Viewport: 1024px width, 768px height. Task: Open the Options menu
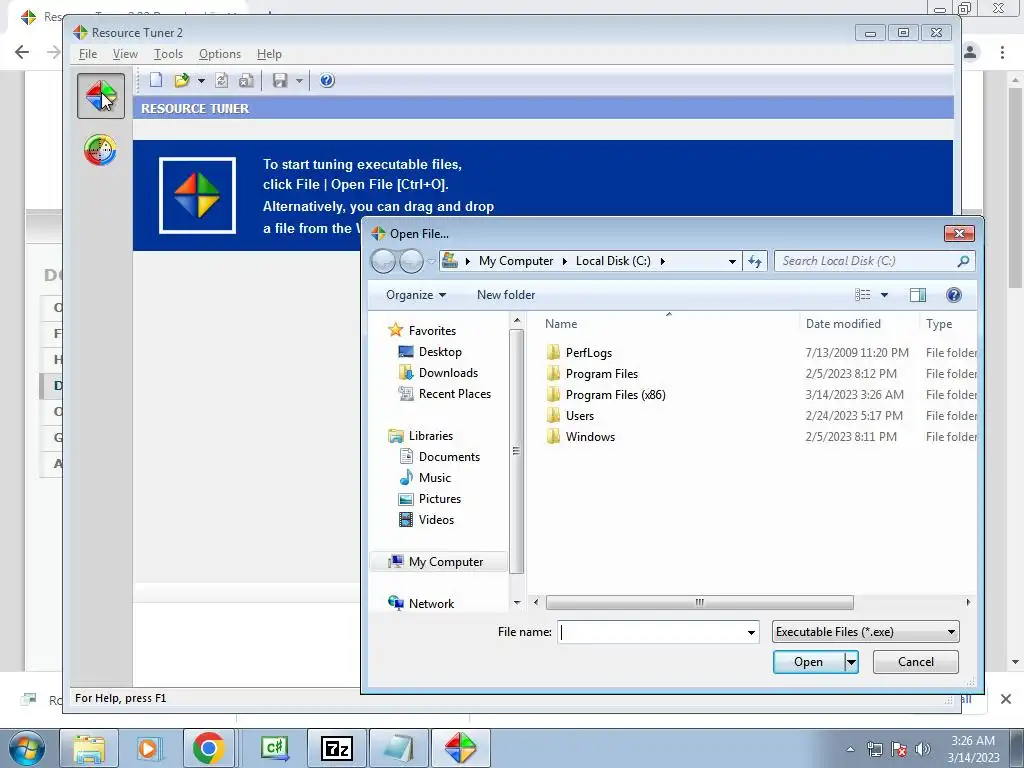[x=219, y=54]
